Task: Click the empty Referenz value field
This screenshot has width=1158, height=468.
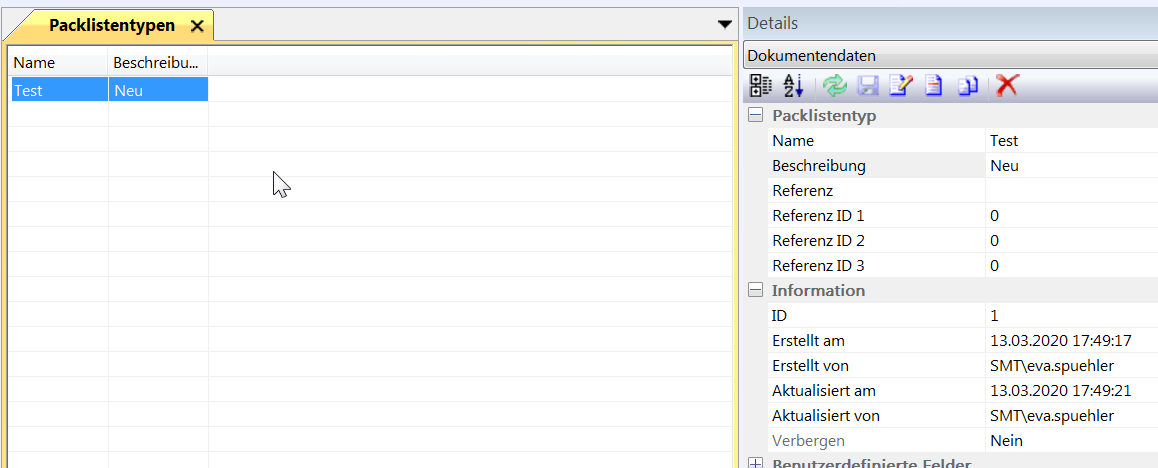Action: tap(1070, 191)
